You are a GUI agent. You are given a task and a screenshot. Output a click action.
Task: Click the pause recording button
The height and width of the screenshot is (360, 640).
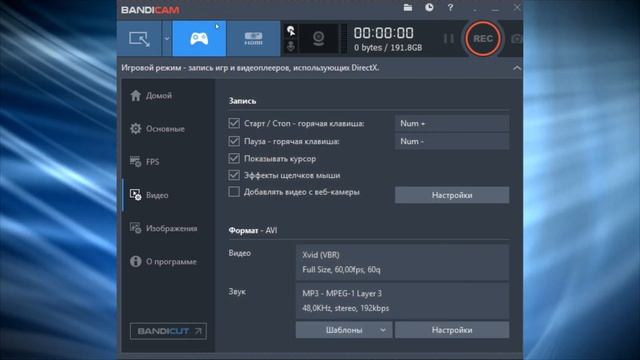[x=449, y=39]
